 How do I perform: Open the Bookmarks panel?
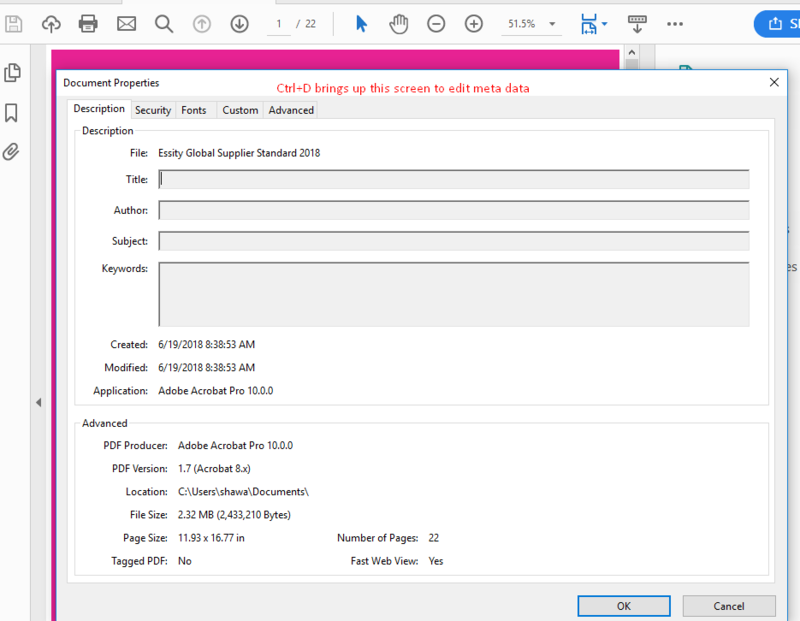tap(13, 113)
